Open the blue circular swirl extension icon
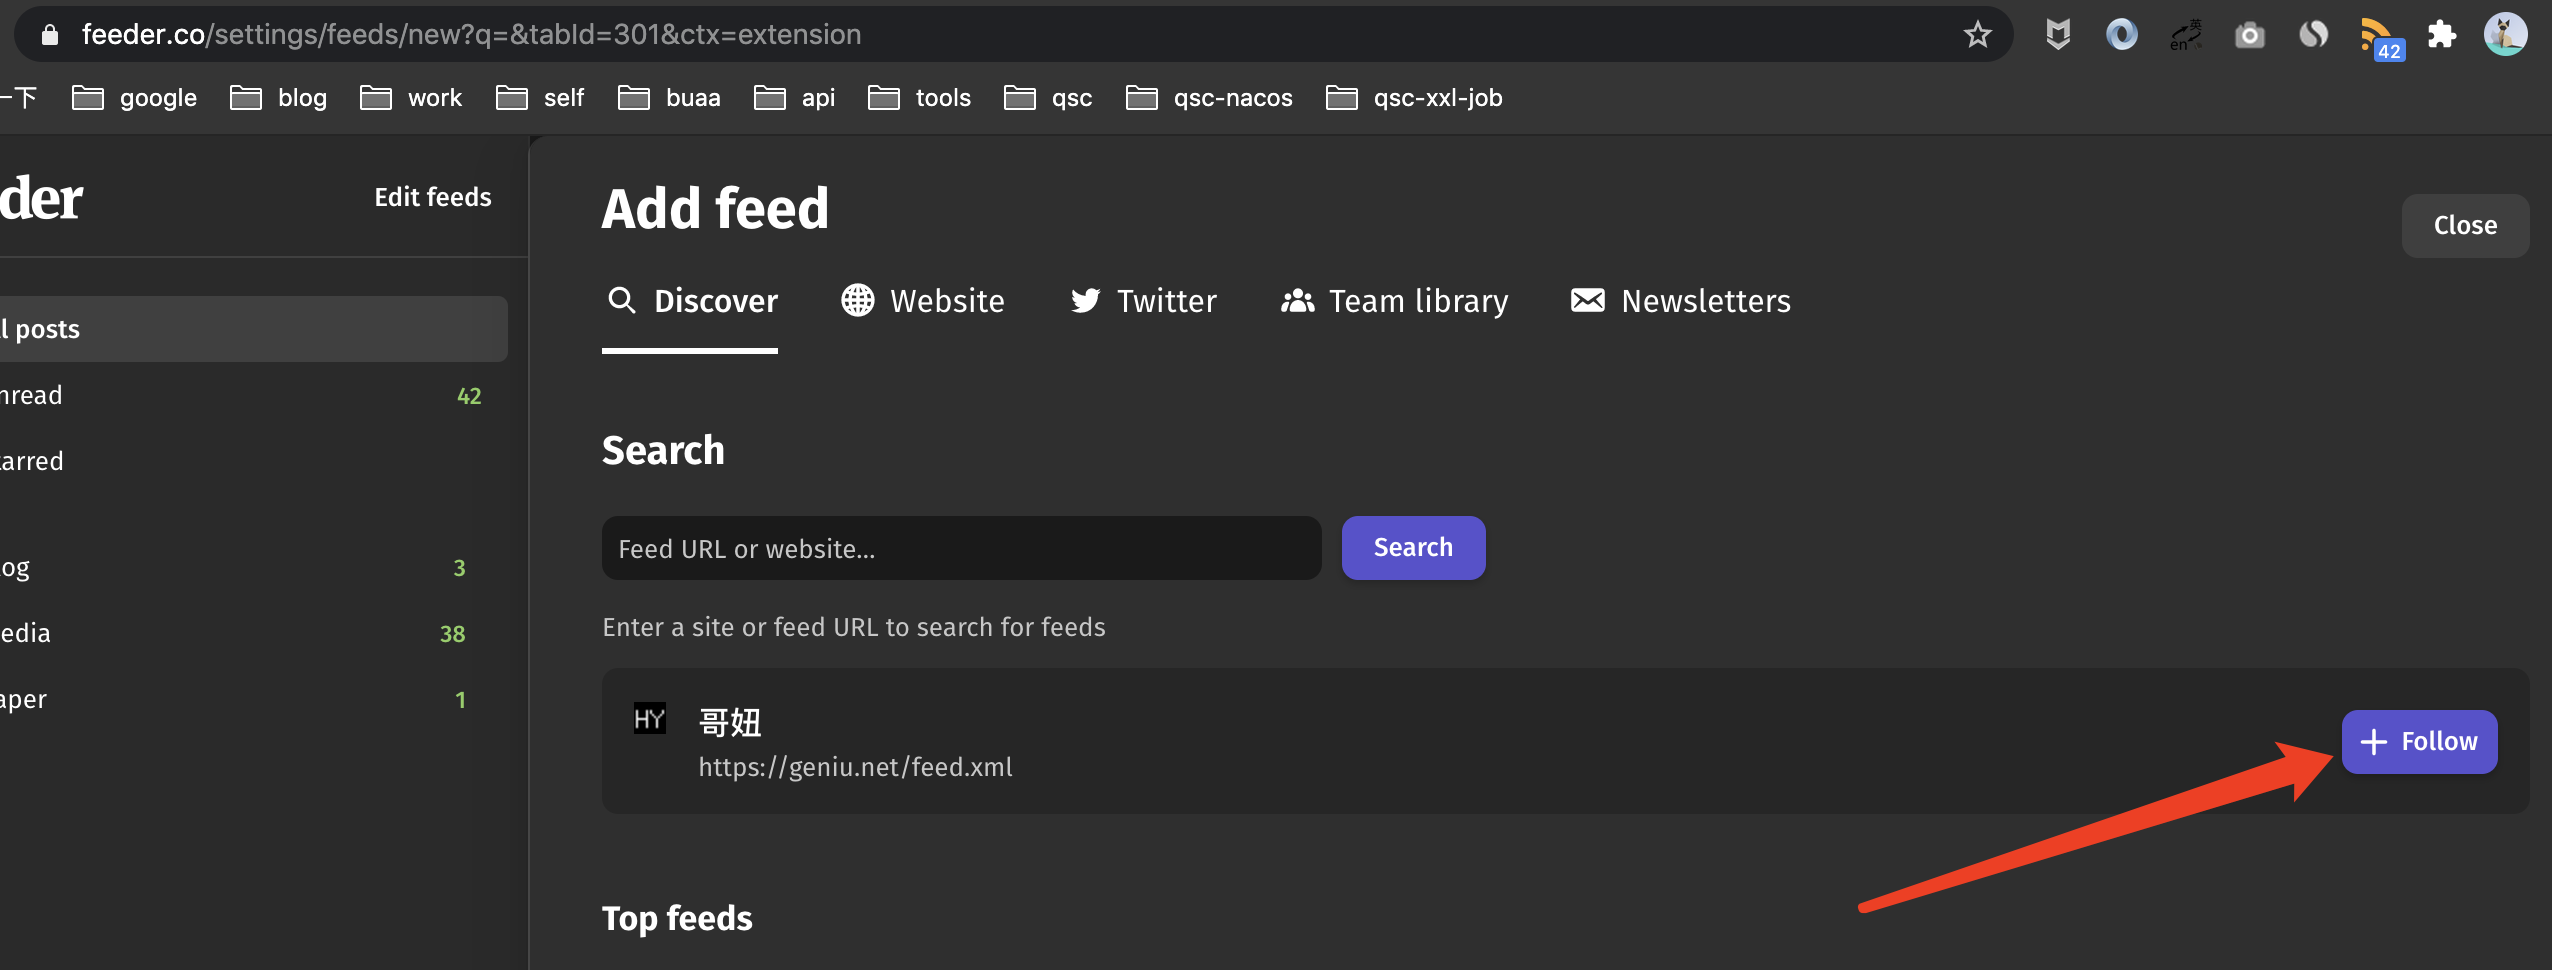The height and width of the screenshot is (970, 2552). point(2121,35)
